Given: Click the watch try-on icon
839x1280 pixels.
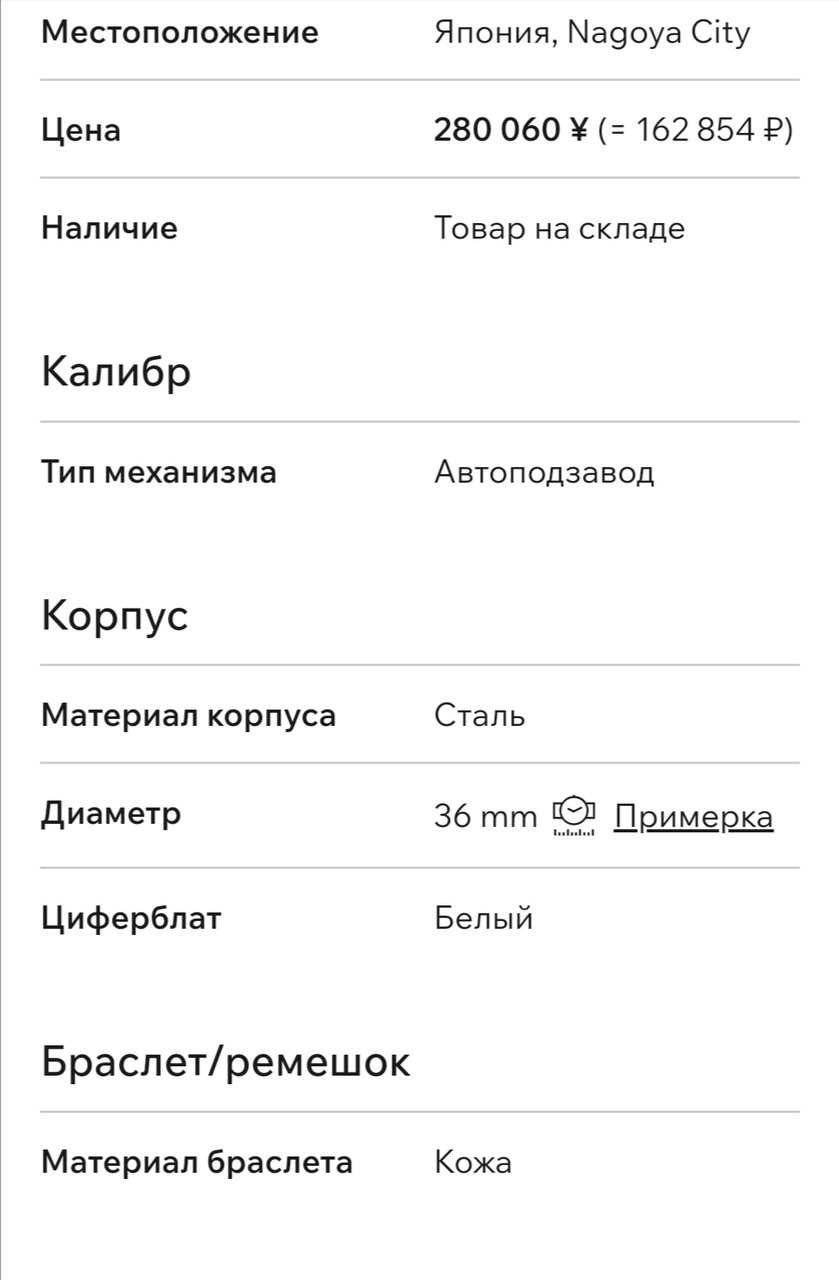Looking at the screenshot, I should [x=574, y=816].
